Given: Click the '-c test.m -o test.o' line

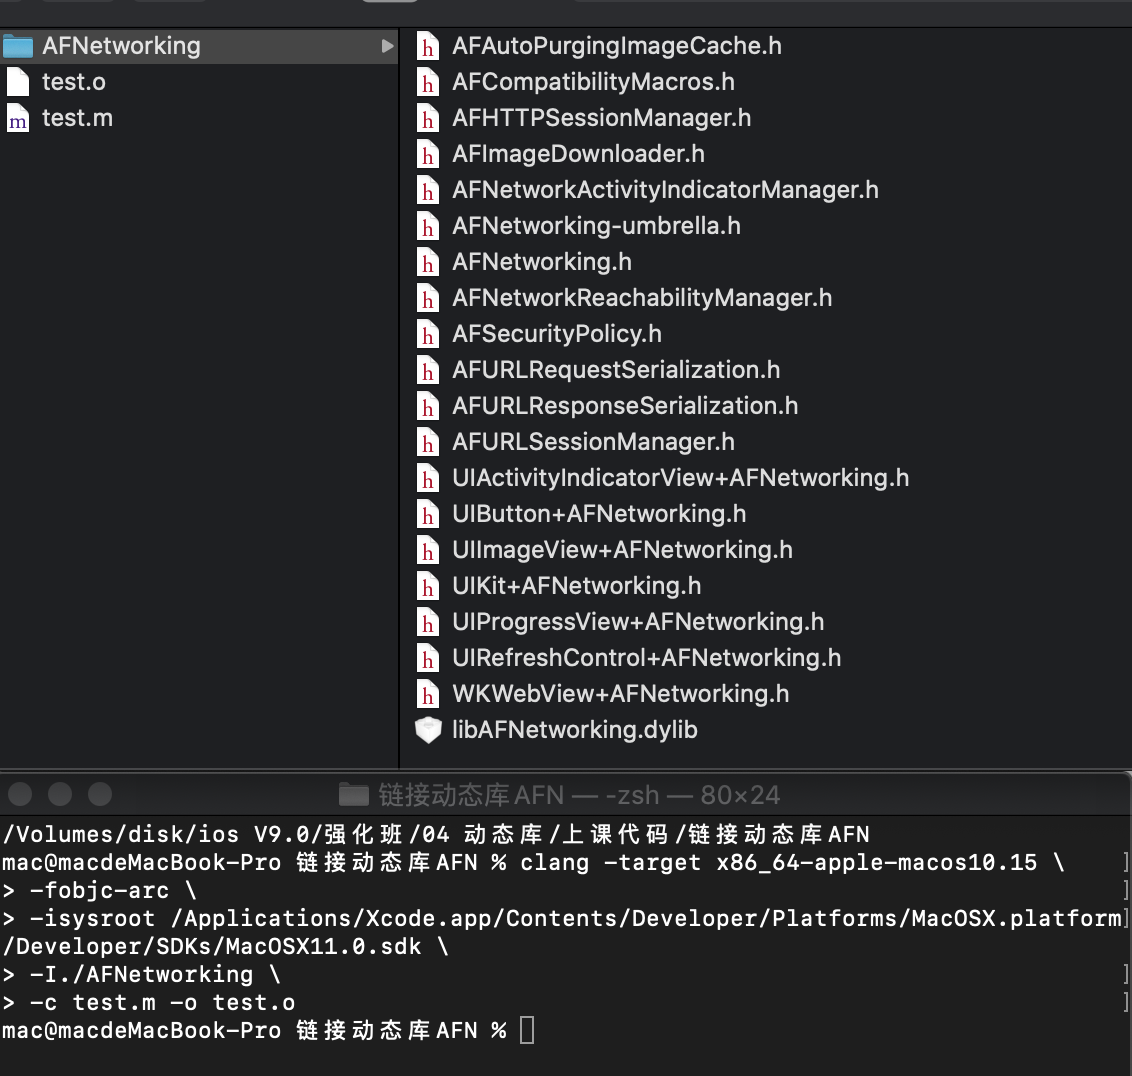Looking at the screenshot, I should 149,1002.
